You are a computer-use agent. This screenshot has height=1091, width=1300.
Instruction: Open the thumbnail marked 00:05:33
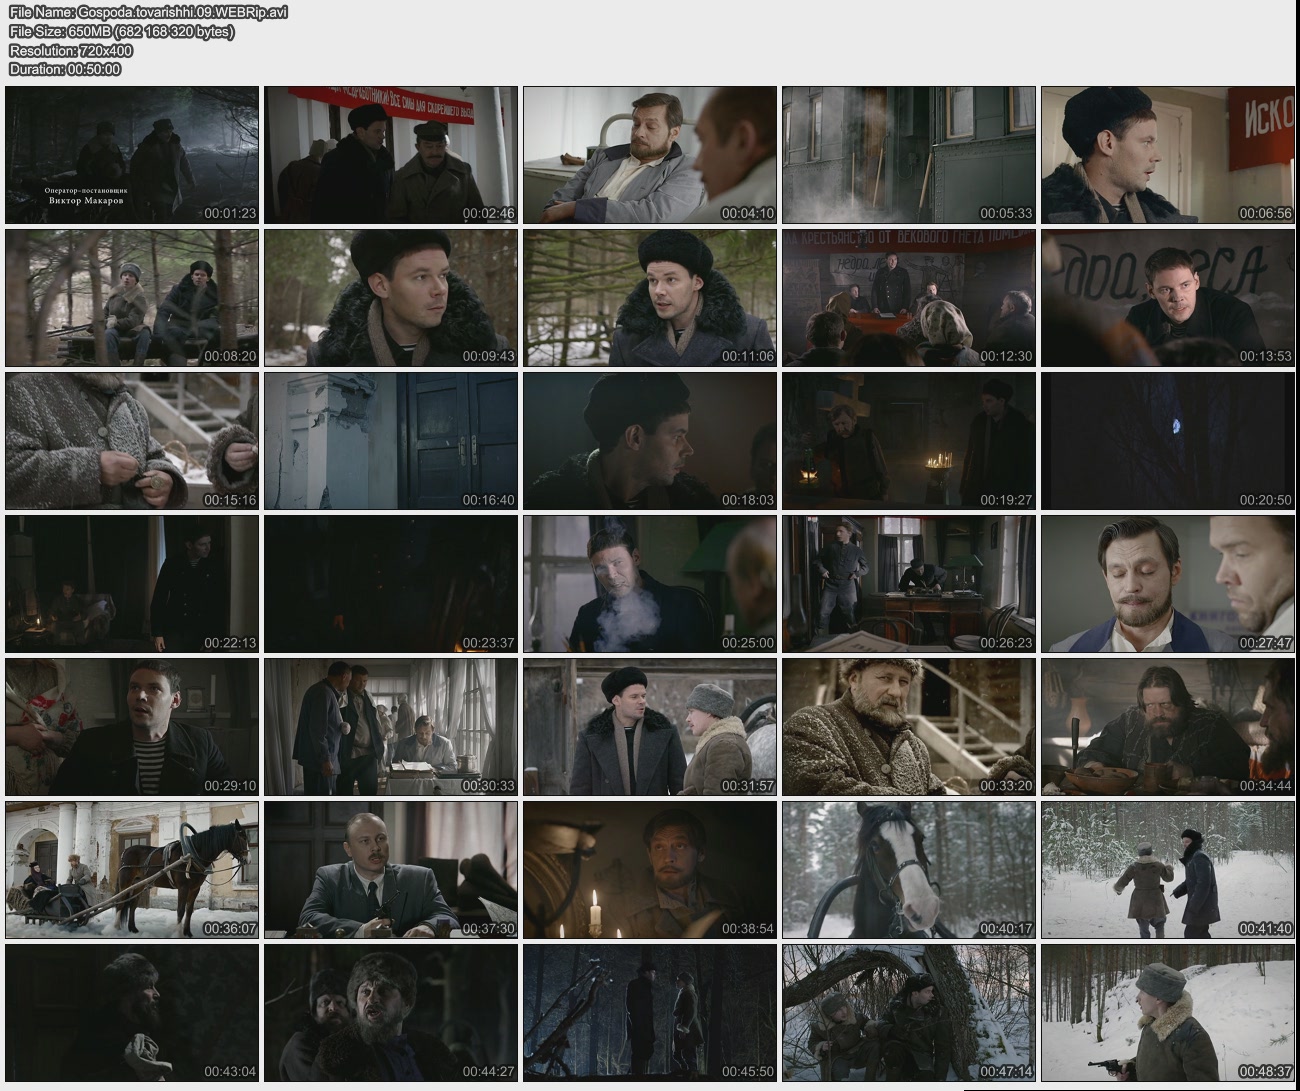909,155
